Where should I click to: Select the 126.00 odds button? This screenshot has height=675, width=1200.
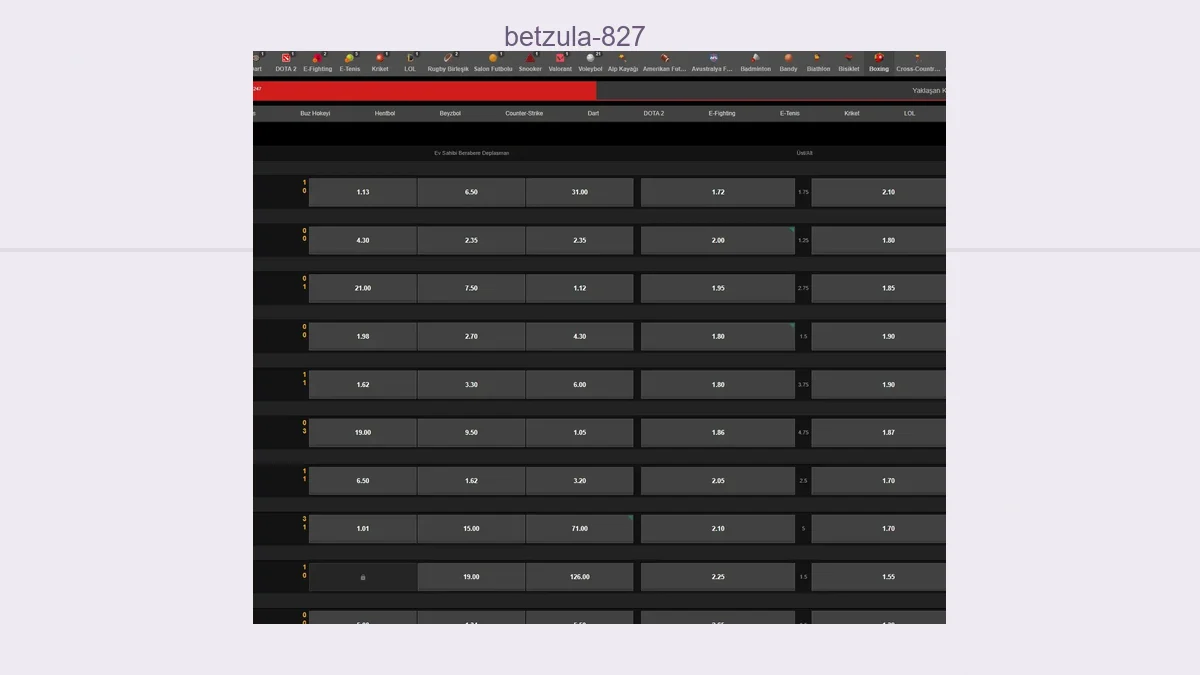pos(580,577)
